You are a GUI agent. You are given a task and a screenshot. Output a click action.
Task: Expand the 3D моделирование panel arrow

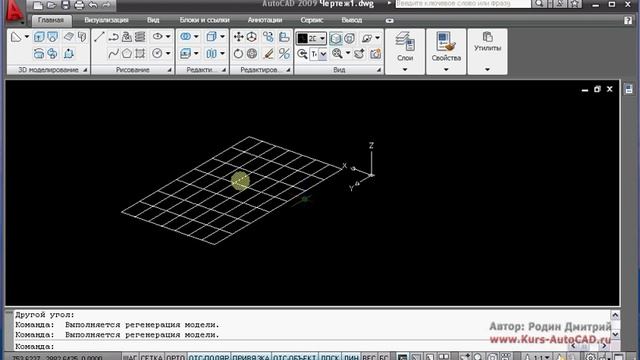click(85, 70)
